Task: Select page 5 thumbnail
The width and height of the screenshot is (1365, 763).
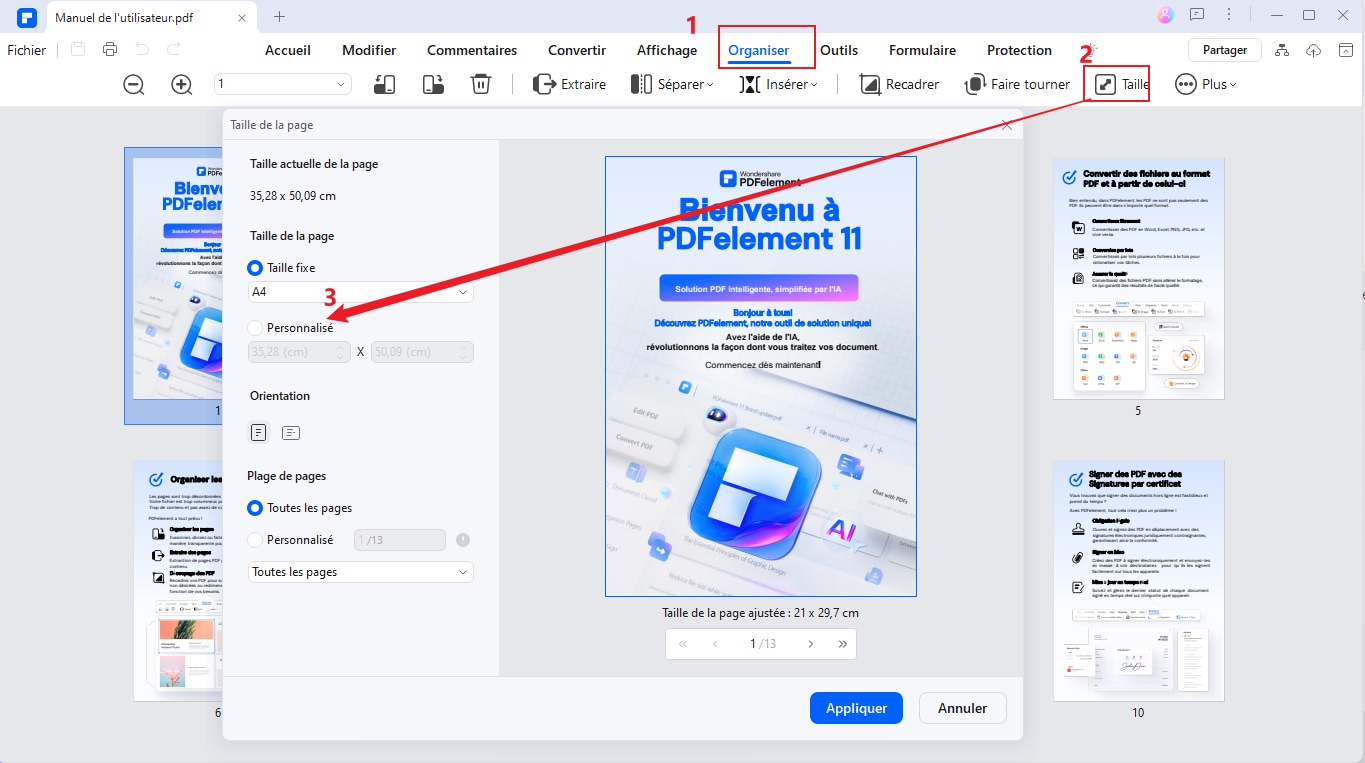Action: (1138, 278)
